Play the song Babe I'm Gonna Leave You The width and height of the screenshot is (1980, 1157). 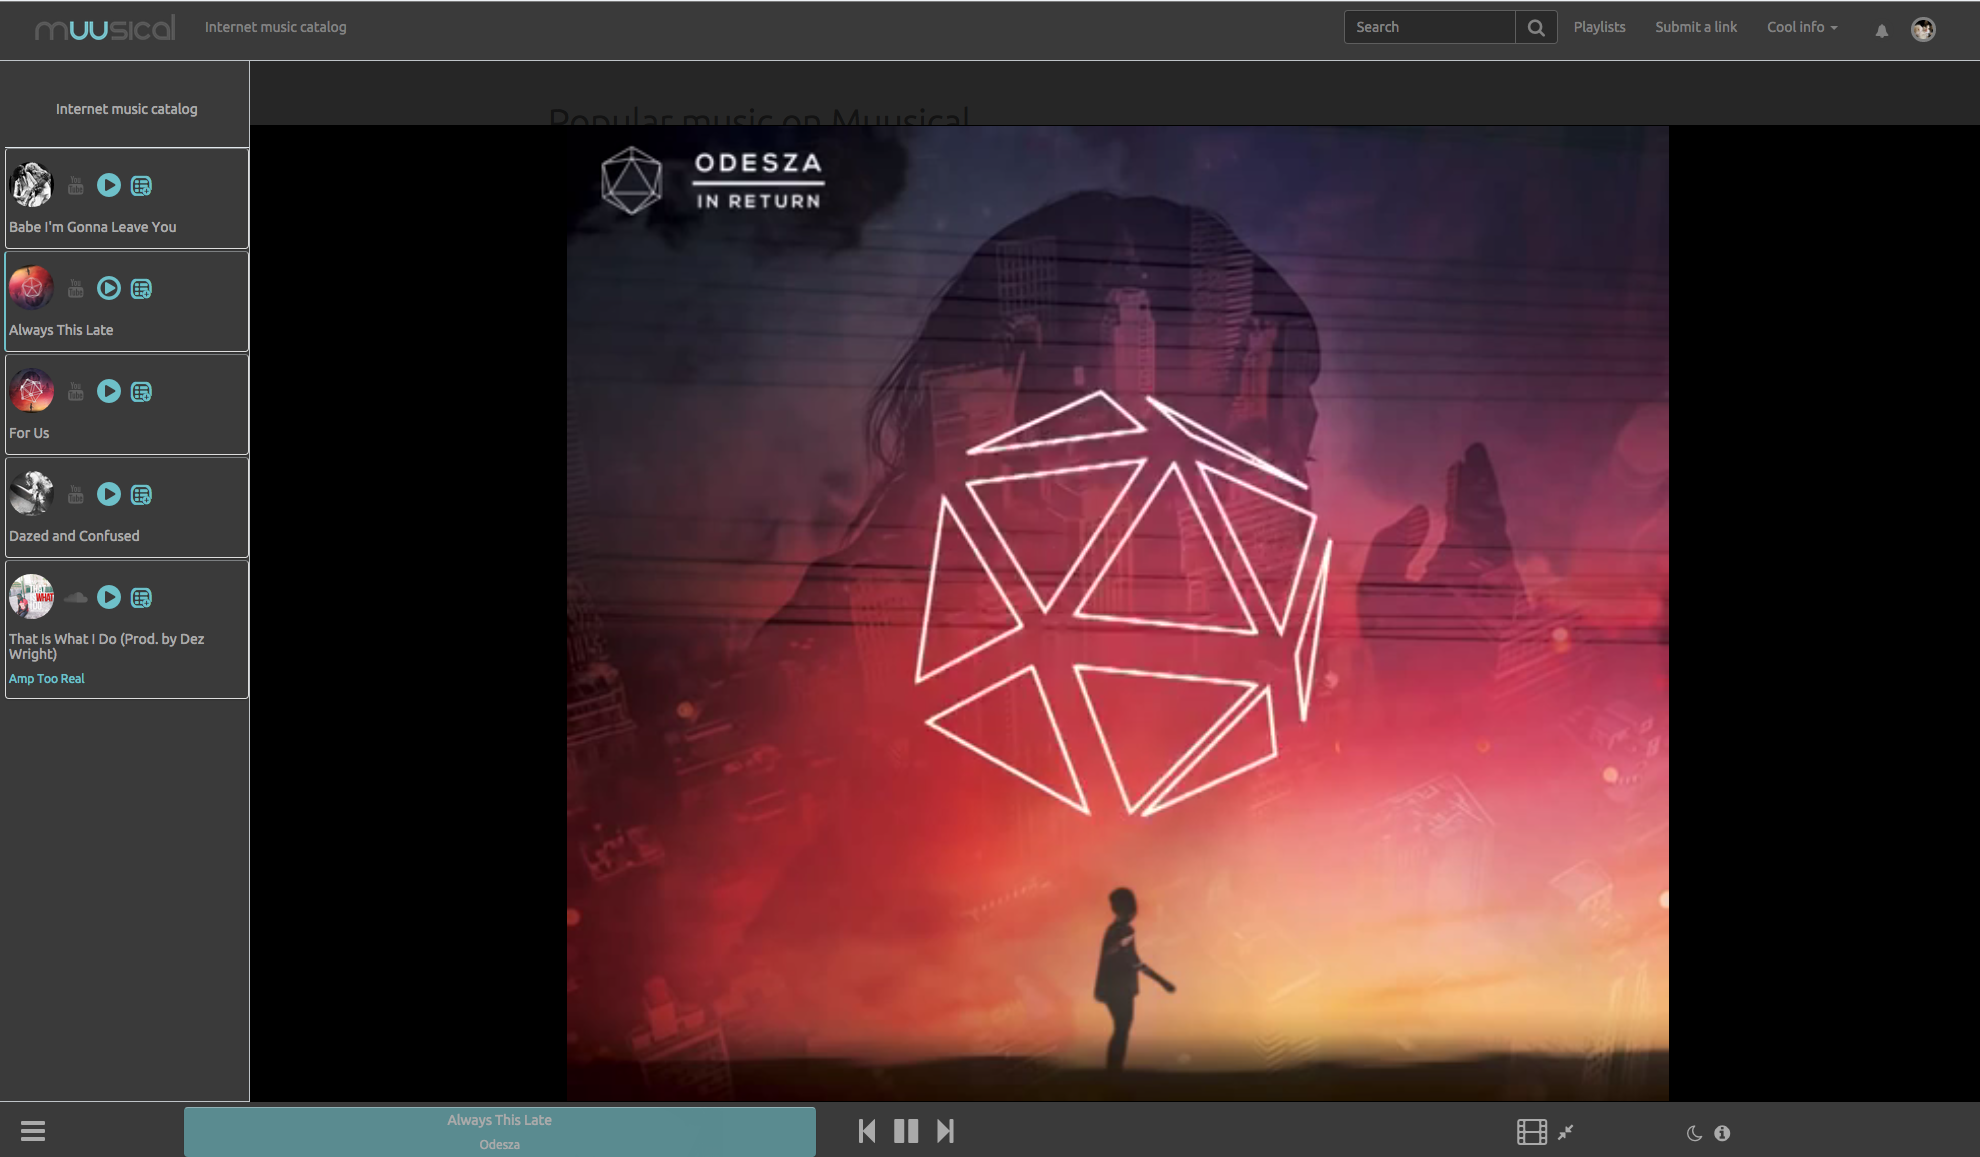tap(109, 185)
